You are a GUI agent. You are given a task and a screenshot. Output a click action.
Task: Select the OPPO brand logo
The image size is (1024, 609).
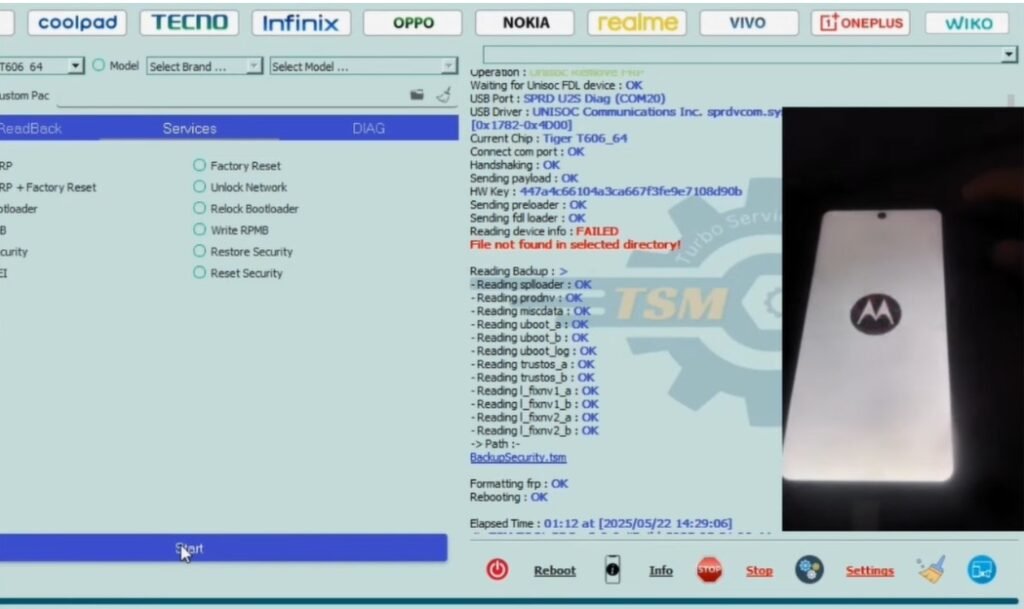pyautogui.click(x=413, y=23)
